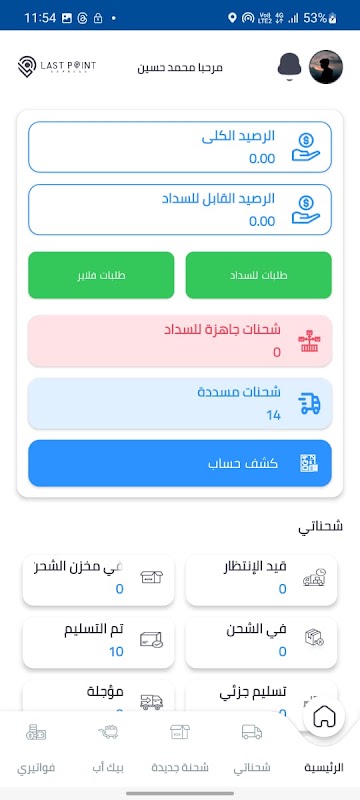Open the في الشحن shipments card
Screen dimensions: 360x800
coord(261,643)
